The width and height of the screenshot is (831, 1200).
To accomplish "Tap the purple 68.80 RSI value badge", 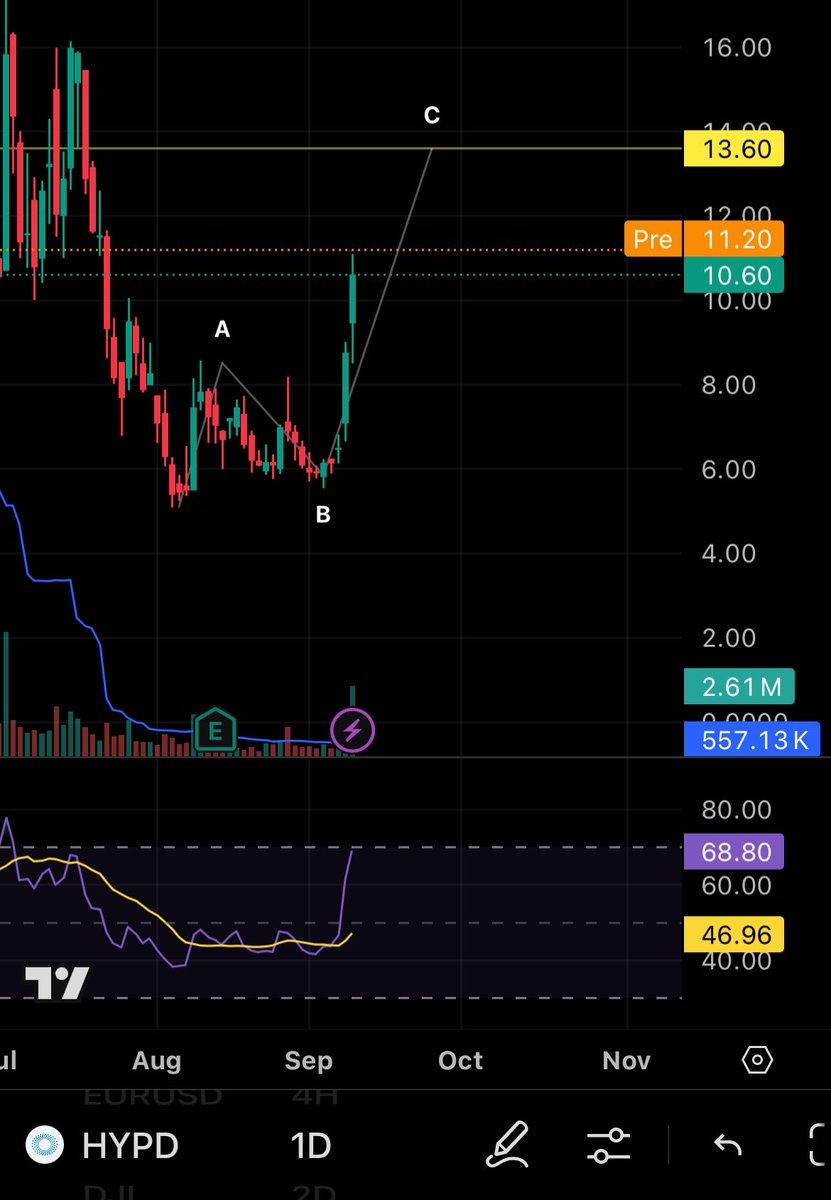I will pyautogui.click(x=734, y=852).
